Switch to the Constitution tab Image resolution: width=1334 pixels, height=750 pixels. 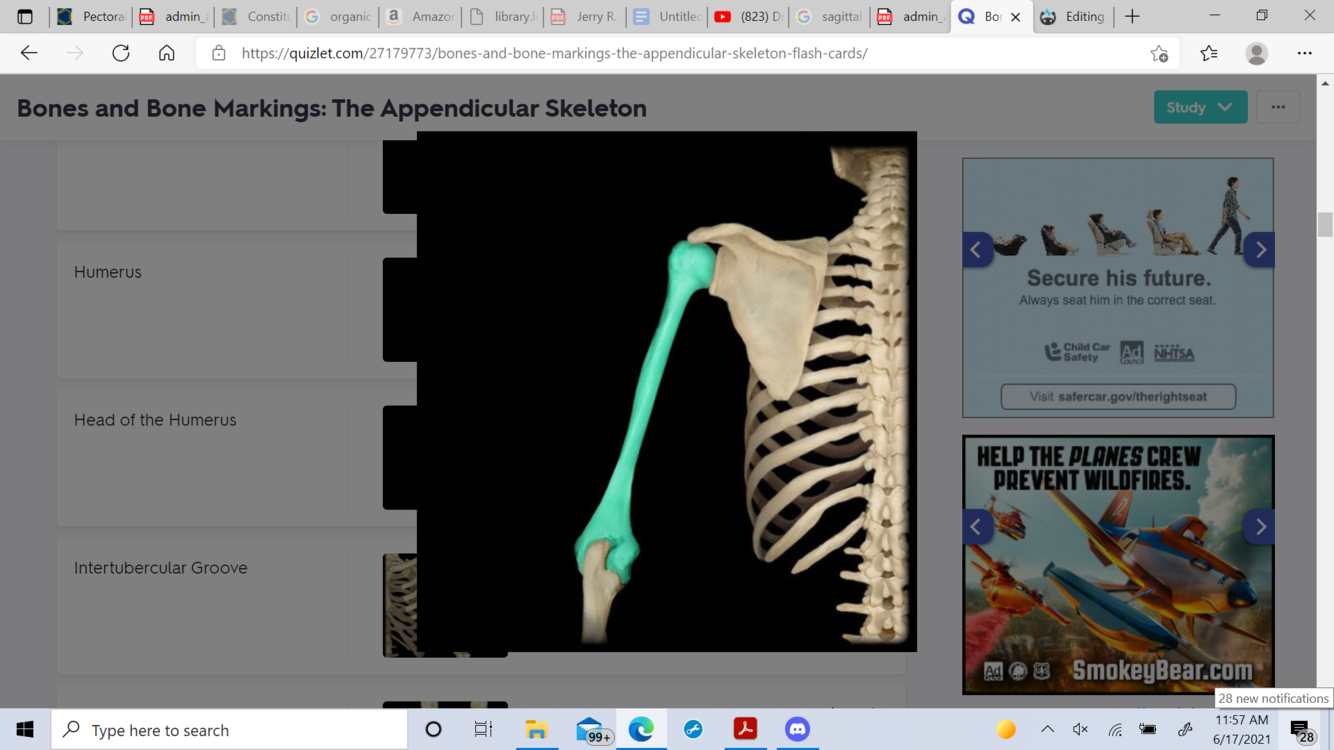[x=256, y=16]
